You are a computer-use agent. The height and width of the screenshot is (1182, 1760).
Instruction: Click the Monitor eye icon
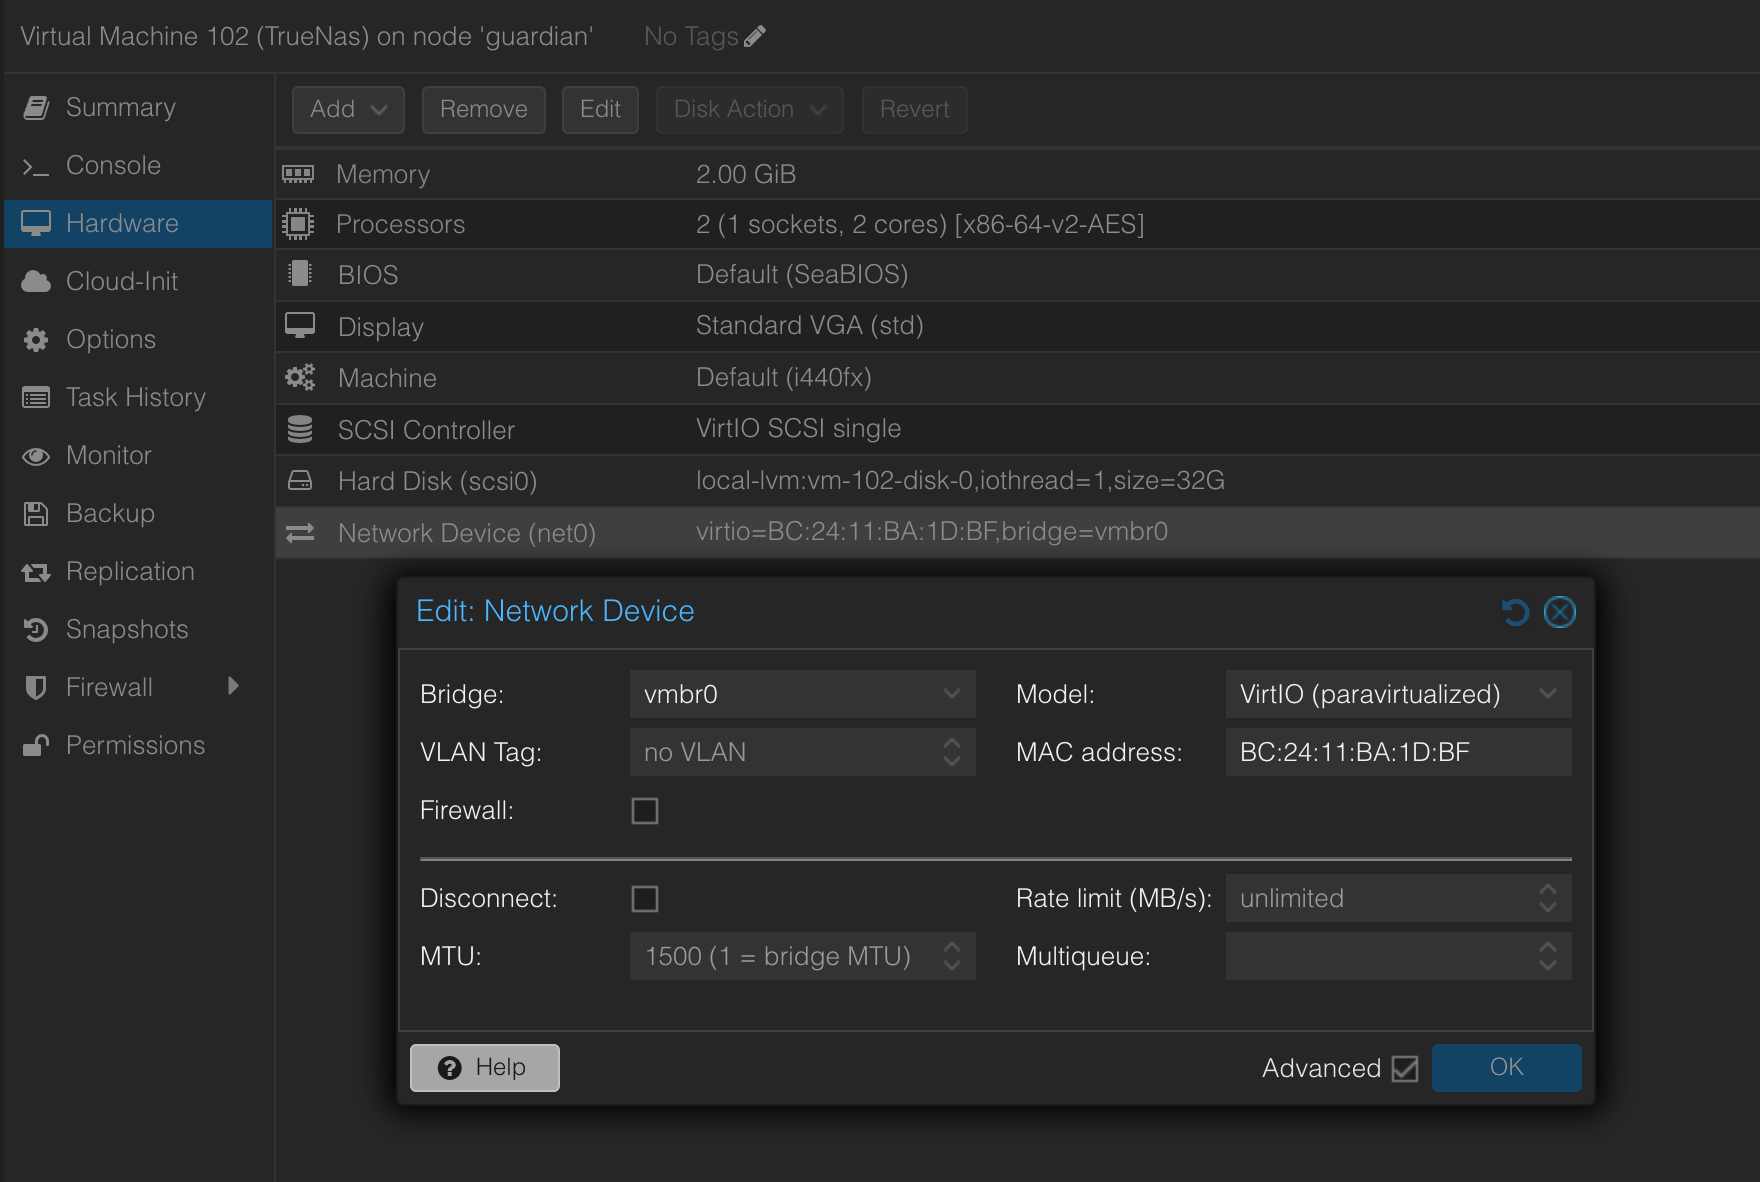(x=36, y=456)
